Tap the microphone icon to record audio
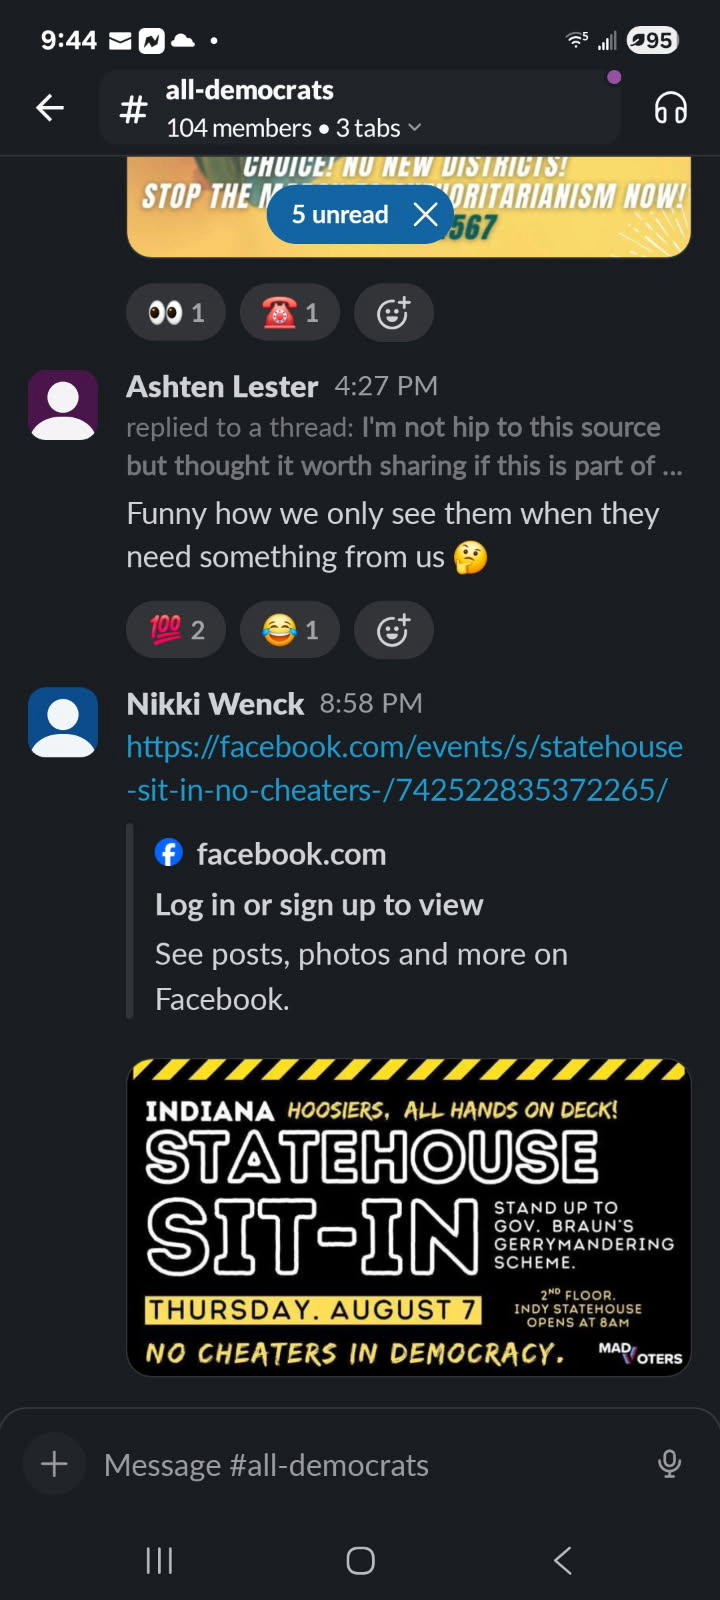The image size is (720, 1600). 669,1464
